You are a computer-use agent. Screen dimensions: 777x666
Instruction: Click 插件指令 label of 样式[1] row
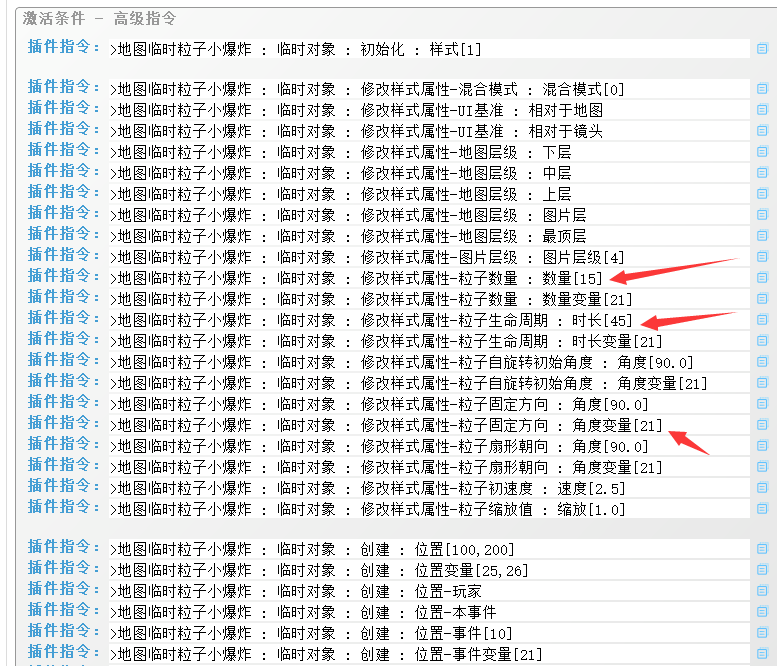click(x=64, y=47)
